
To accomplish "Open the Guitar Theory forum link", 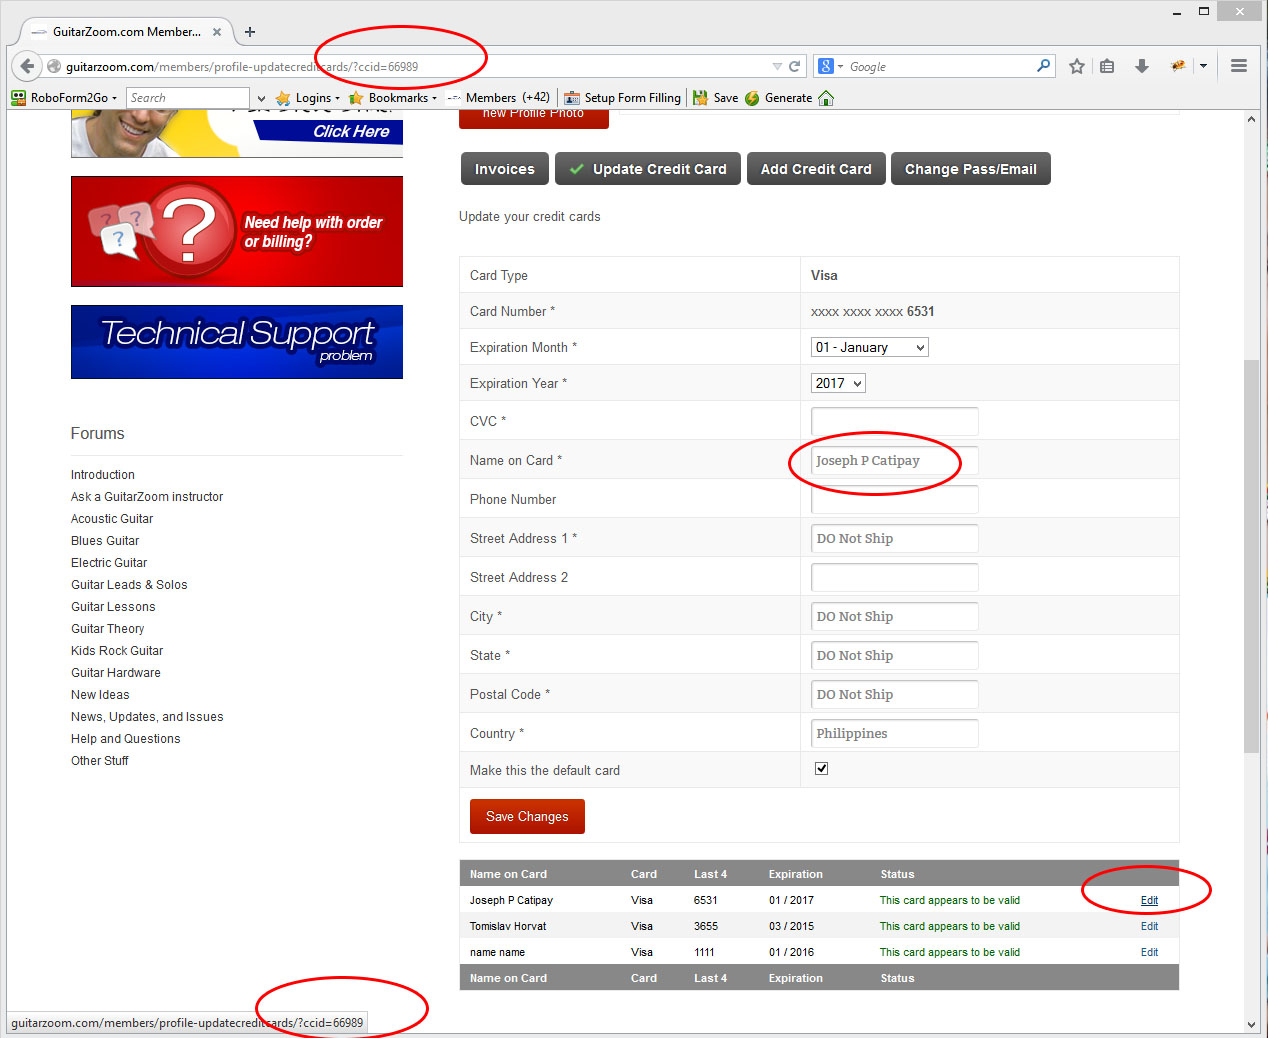I will pos(108,629).
